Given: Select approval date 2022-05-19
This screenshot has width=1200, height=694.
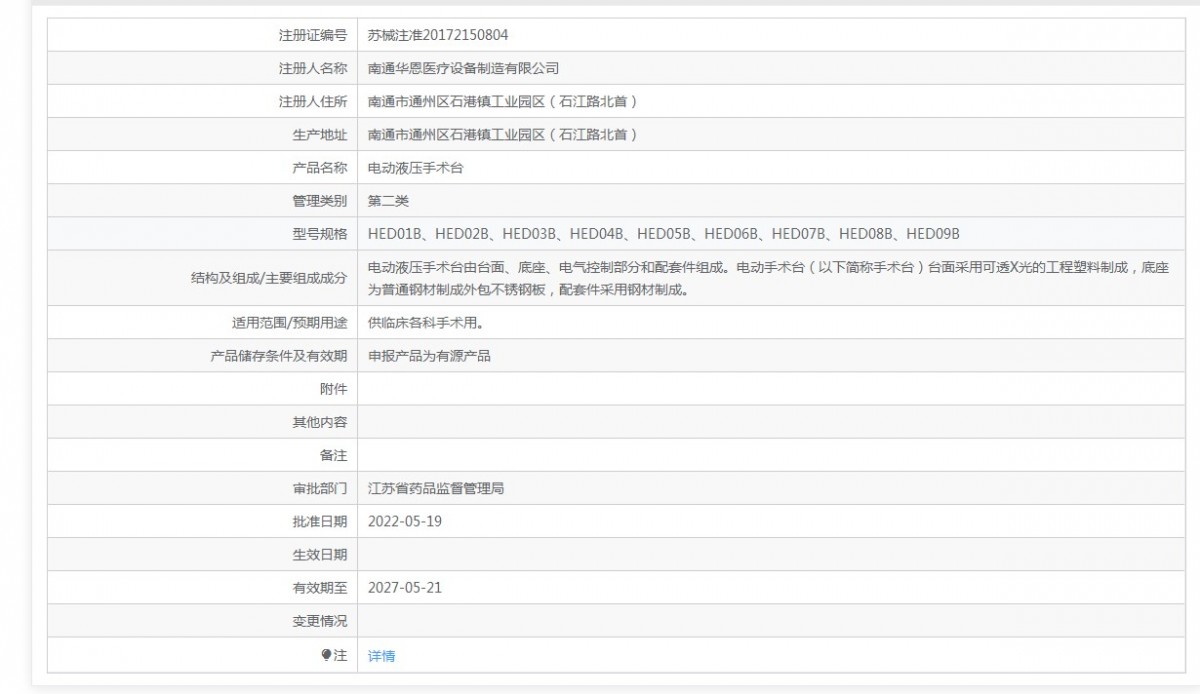Looking at the screenshot, I should pos(405,521).
